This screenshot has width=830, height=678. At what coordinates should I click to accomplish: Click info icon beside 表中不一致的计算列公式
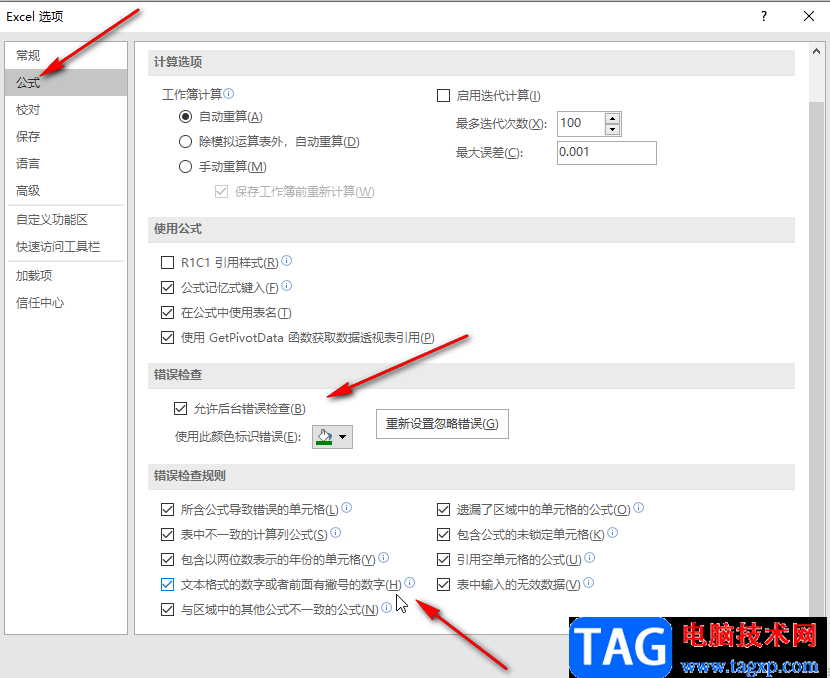click(336, 533)
